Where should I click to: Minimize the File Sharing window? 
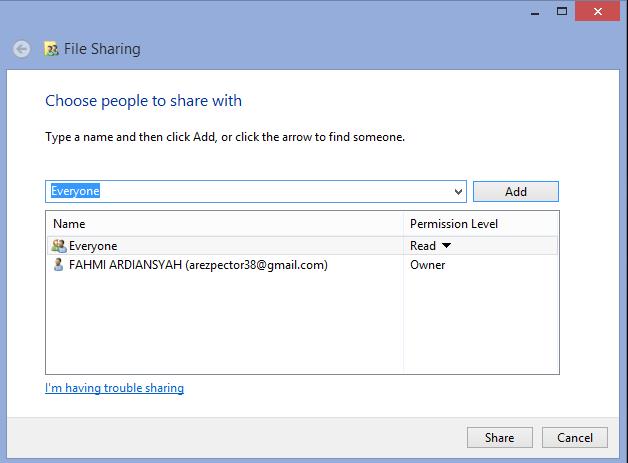pyautogui.click(x=535, y=12)
